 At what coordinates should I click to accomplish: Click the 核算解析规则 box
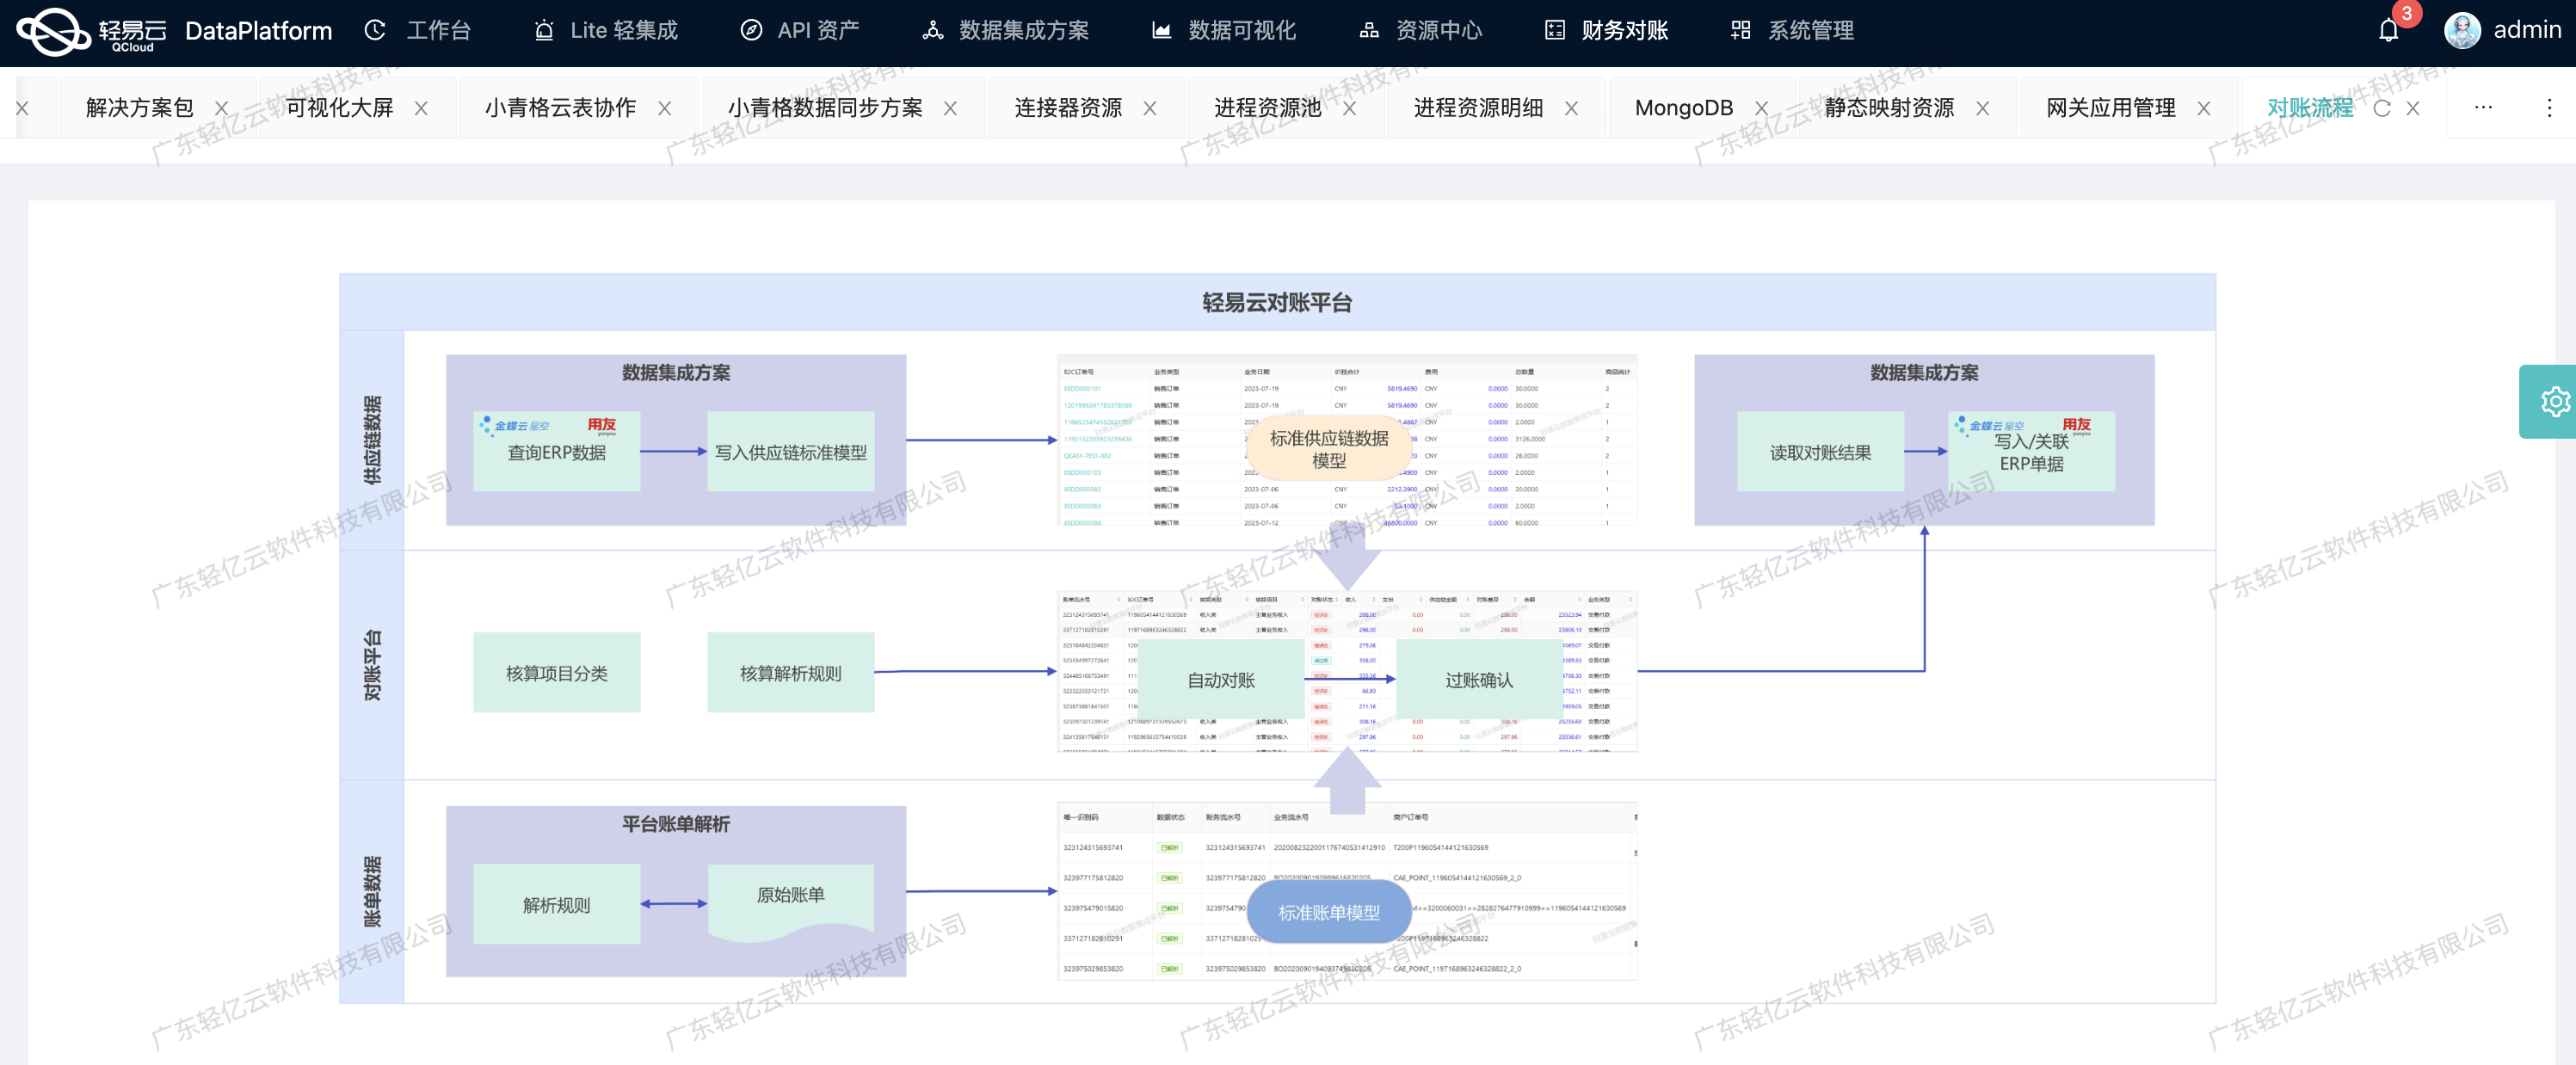pyautogui.click(x=790, y=672)
